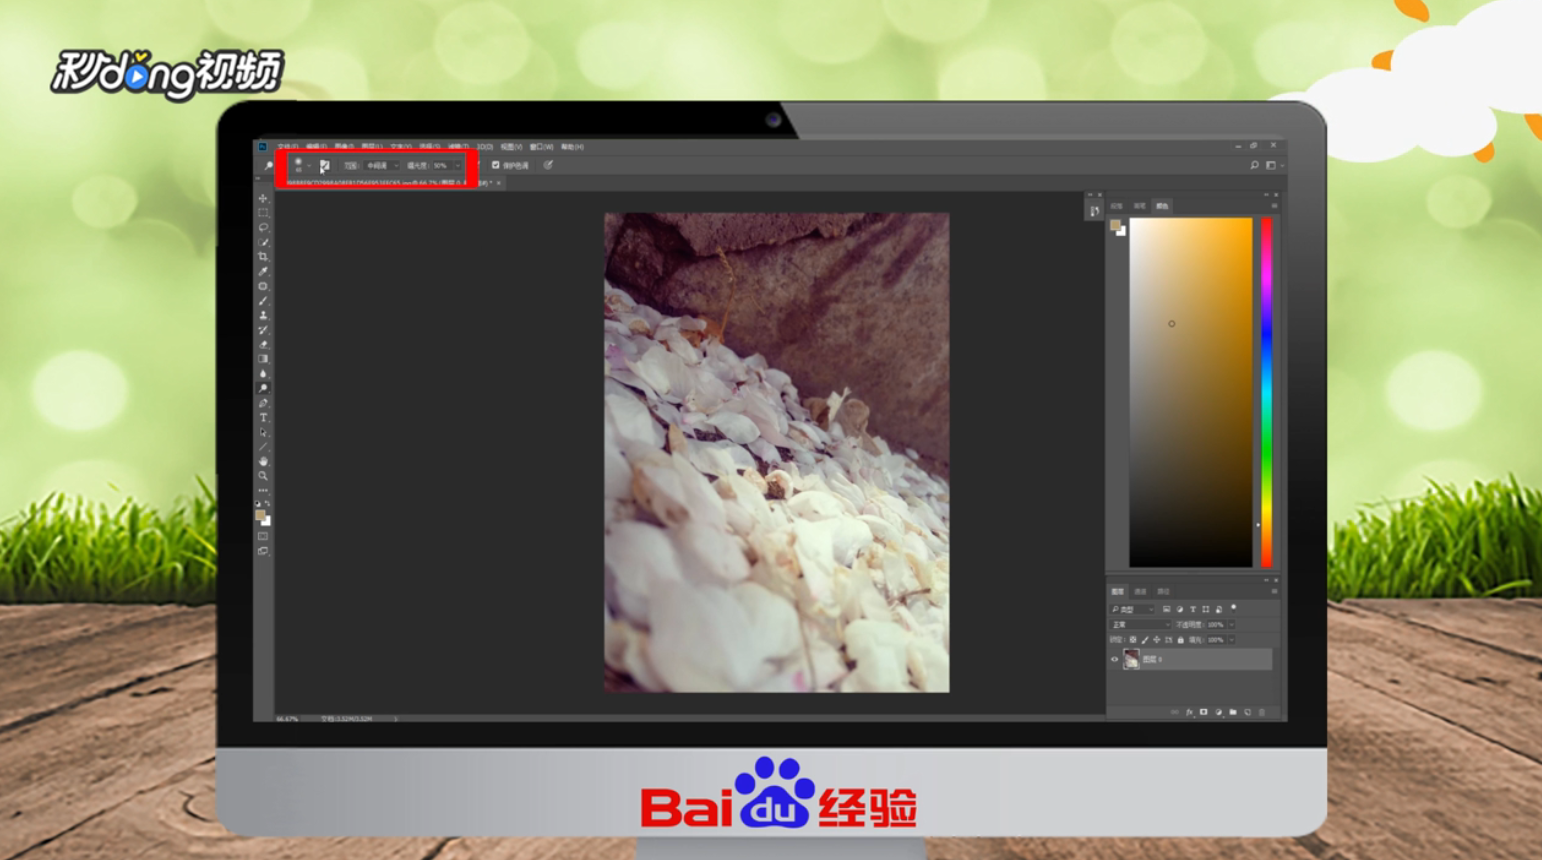Open the 图像(I) menu
Image resolution: width=1542 pixels, height=860 pixels.
[x=344, y=147]
